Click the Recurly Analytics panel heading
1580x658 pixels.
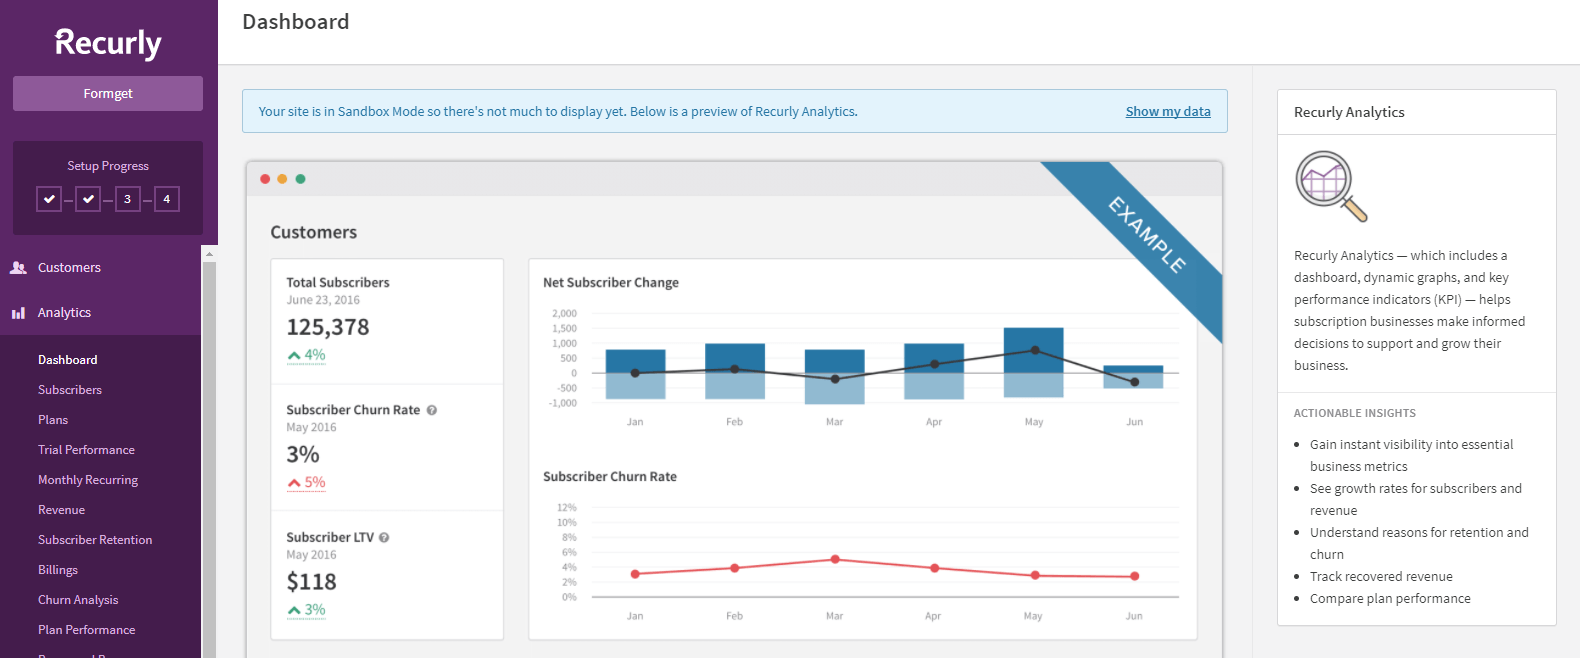coord(1349,112)
